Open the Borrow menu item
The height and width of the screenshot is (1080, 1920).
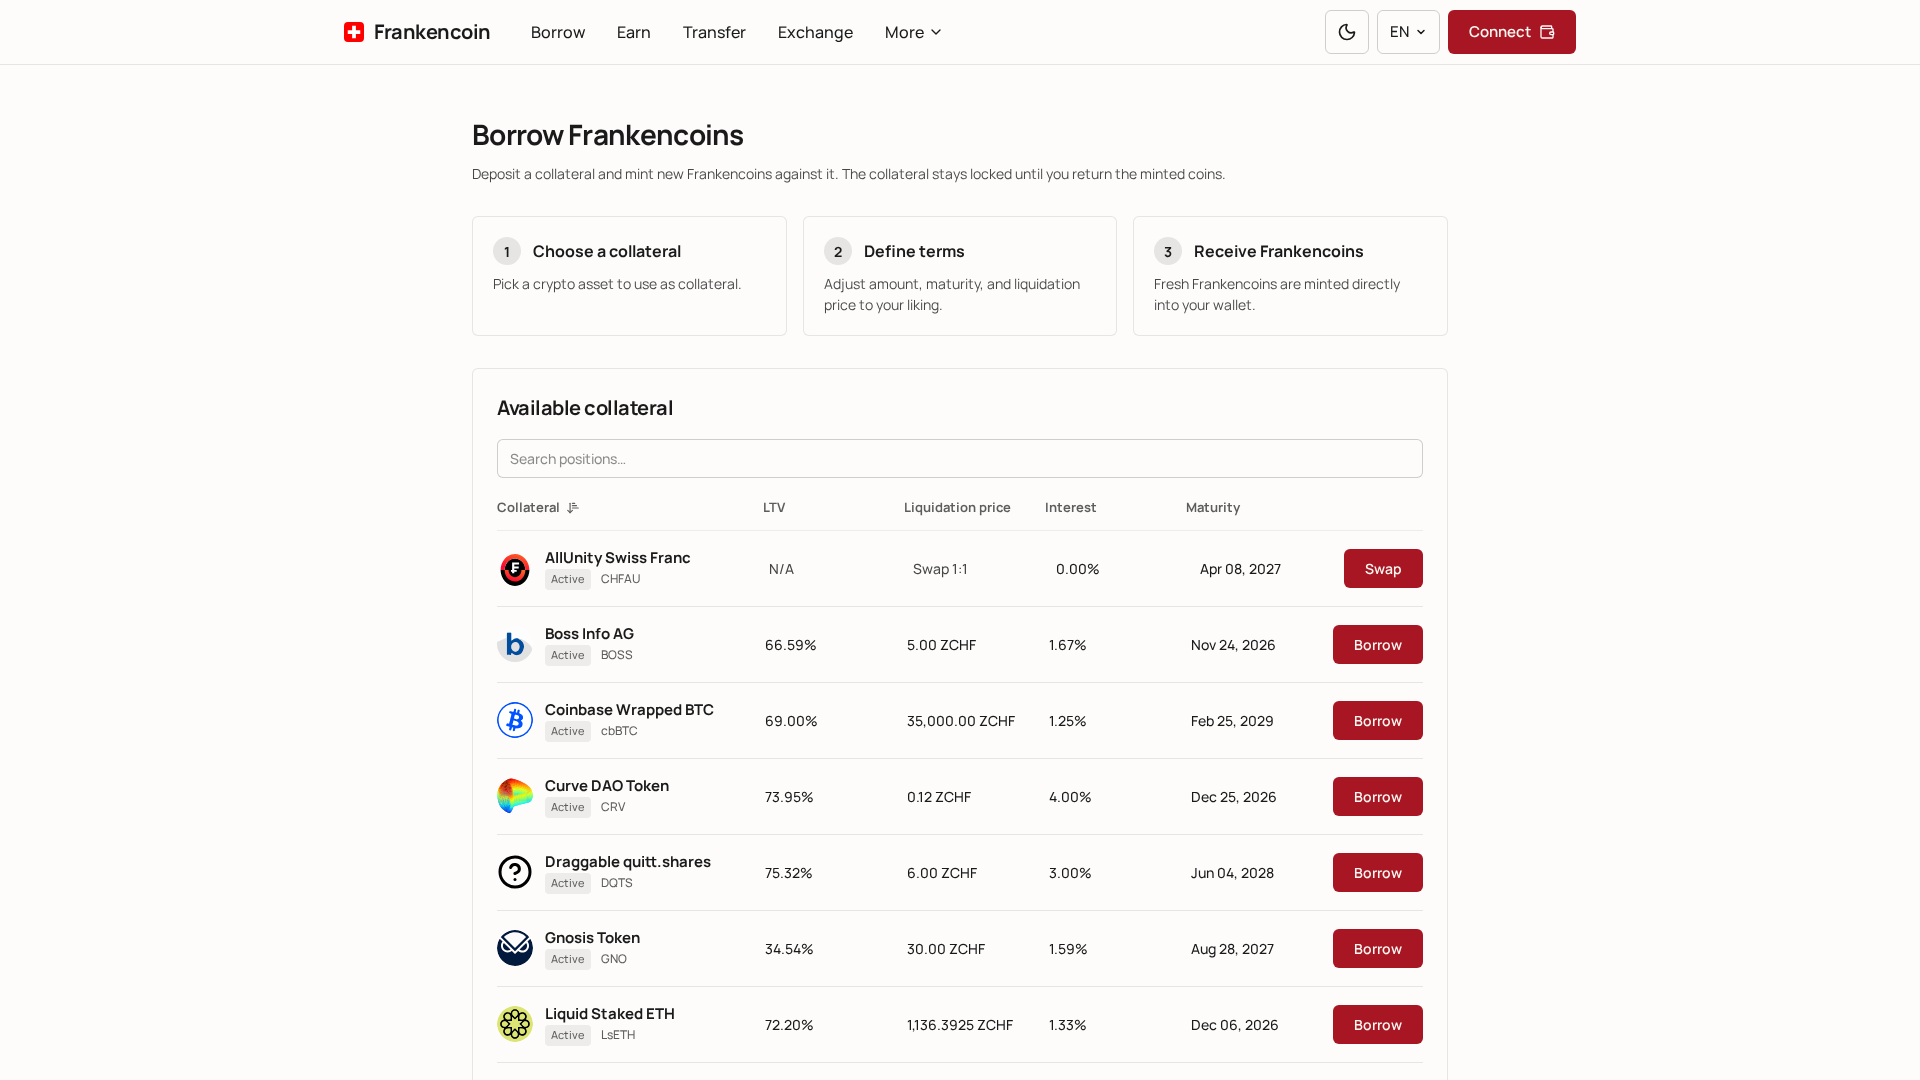pos(558,32)
